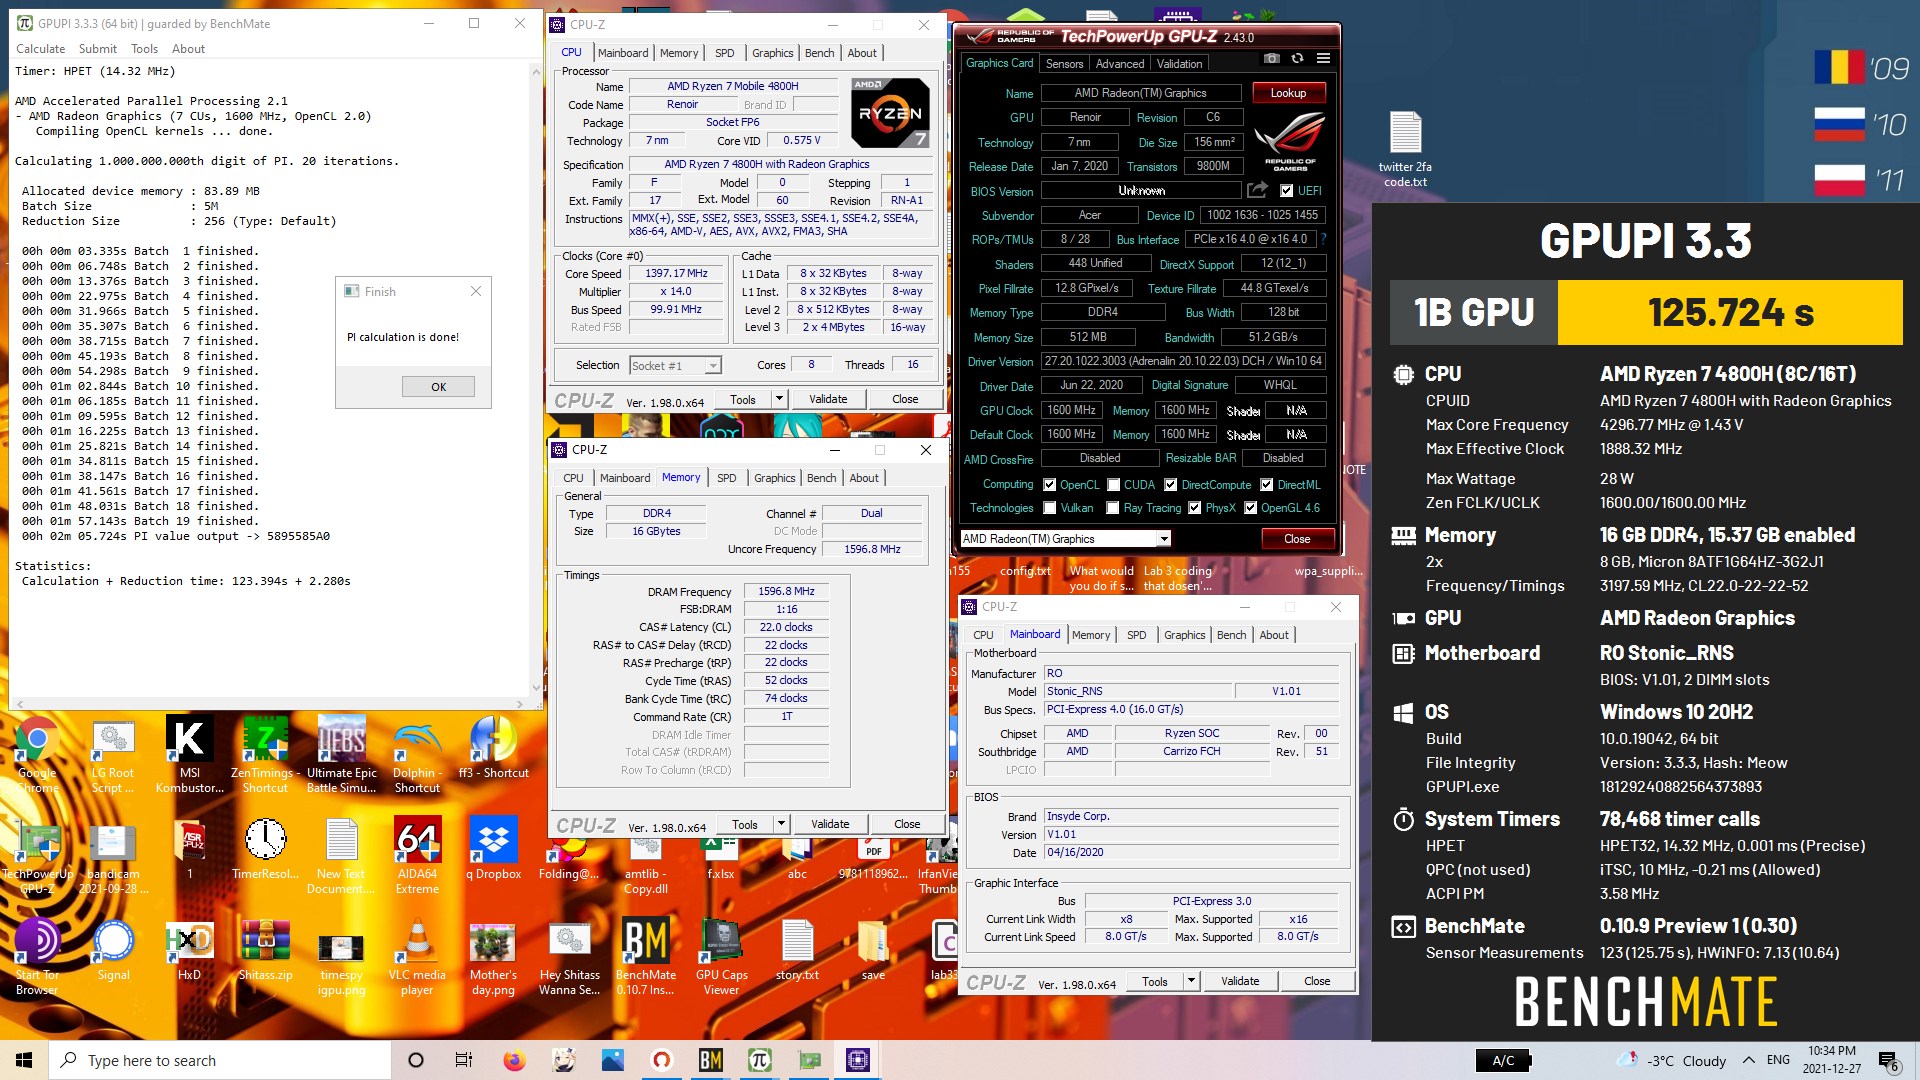1920x1080 pixels.
Task: Toggle the OpenCL checkbox in GPU-Z
Action: click(1049, 485)
